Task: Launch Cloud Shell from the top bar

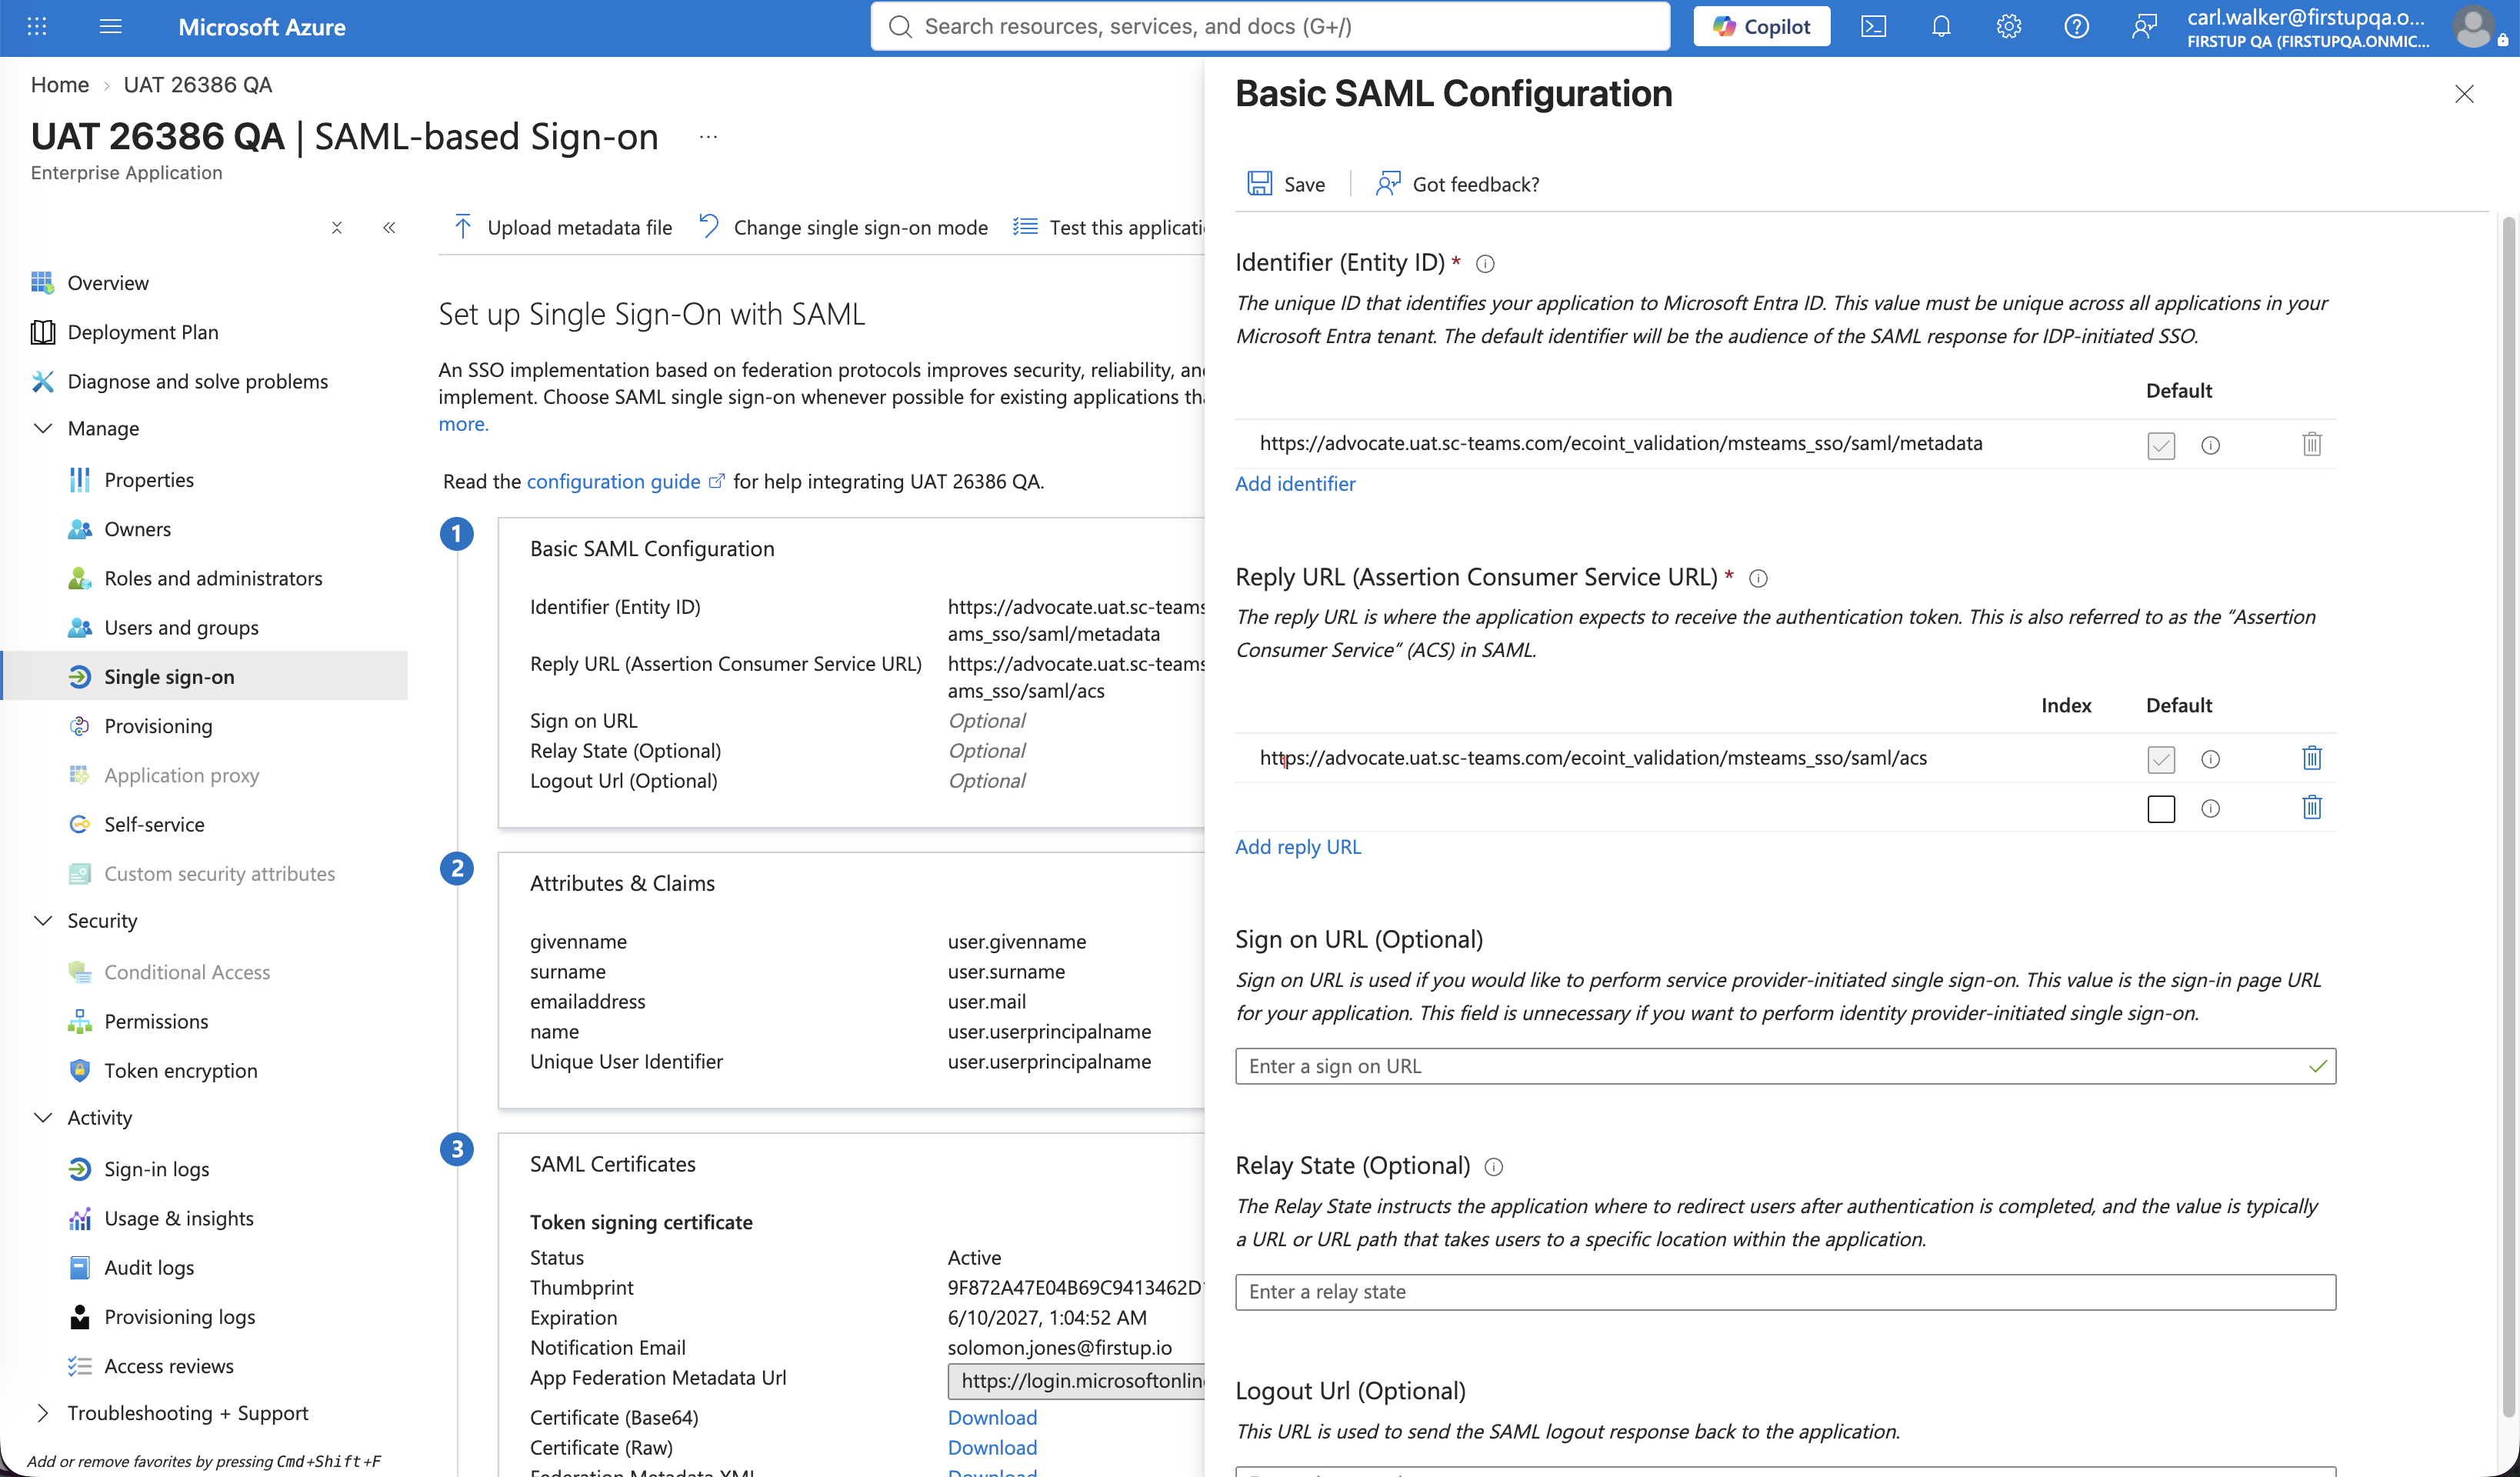Action: pos(1873,27)
